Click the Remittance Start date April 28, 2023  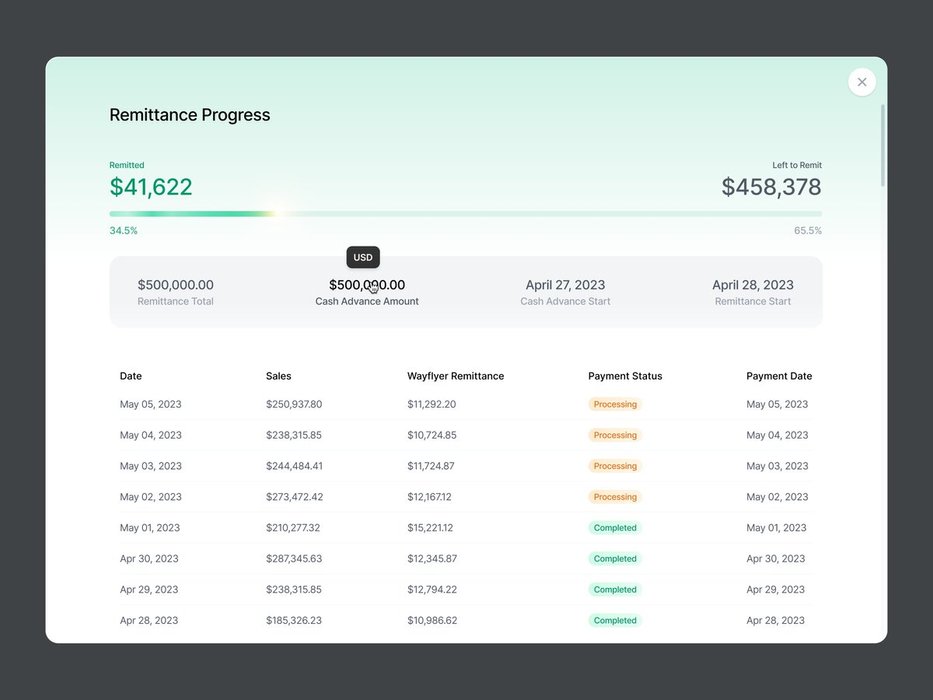pos(753,285)
